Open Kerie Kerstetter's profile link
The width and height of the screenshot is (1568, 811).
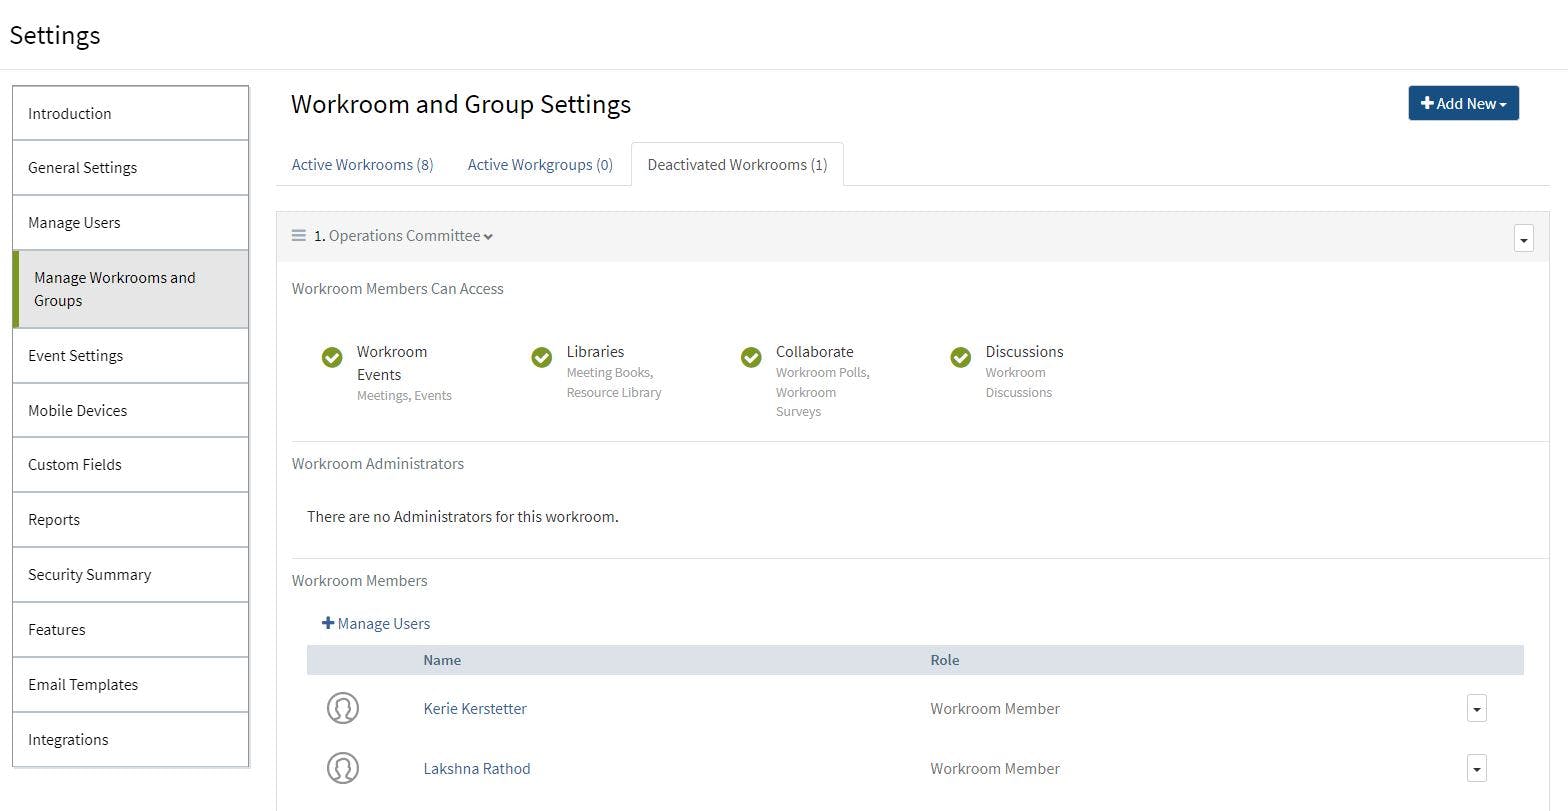coord(475,708)
